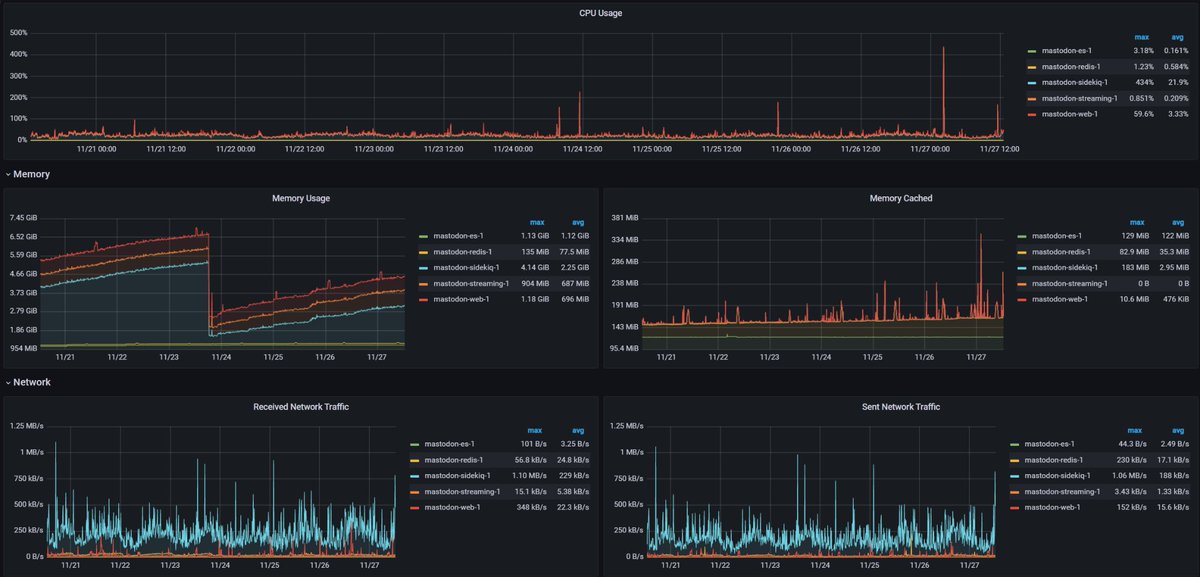Toggle mastodon-es-1 series in Sent Network Traffic legend
The height and width of the screenshot is (577, 1200).
1050,444
